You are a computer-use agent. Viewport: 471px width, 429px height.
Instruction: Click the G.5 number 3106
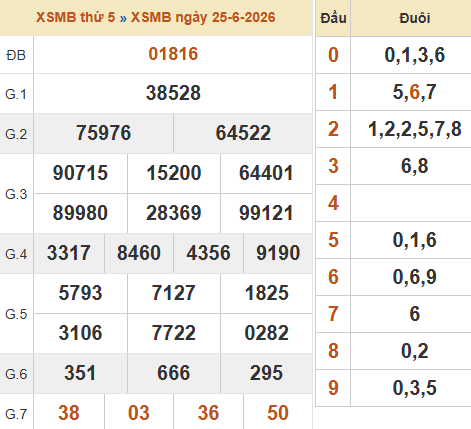click(80, 333)
